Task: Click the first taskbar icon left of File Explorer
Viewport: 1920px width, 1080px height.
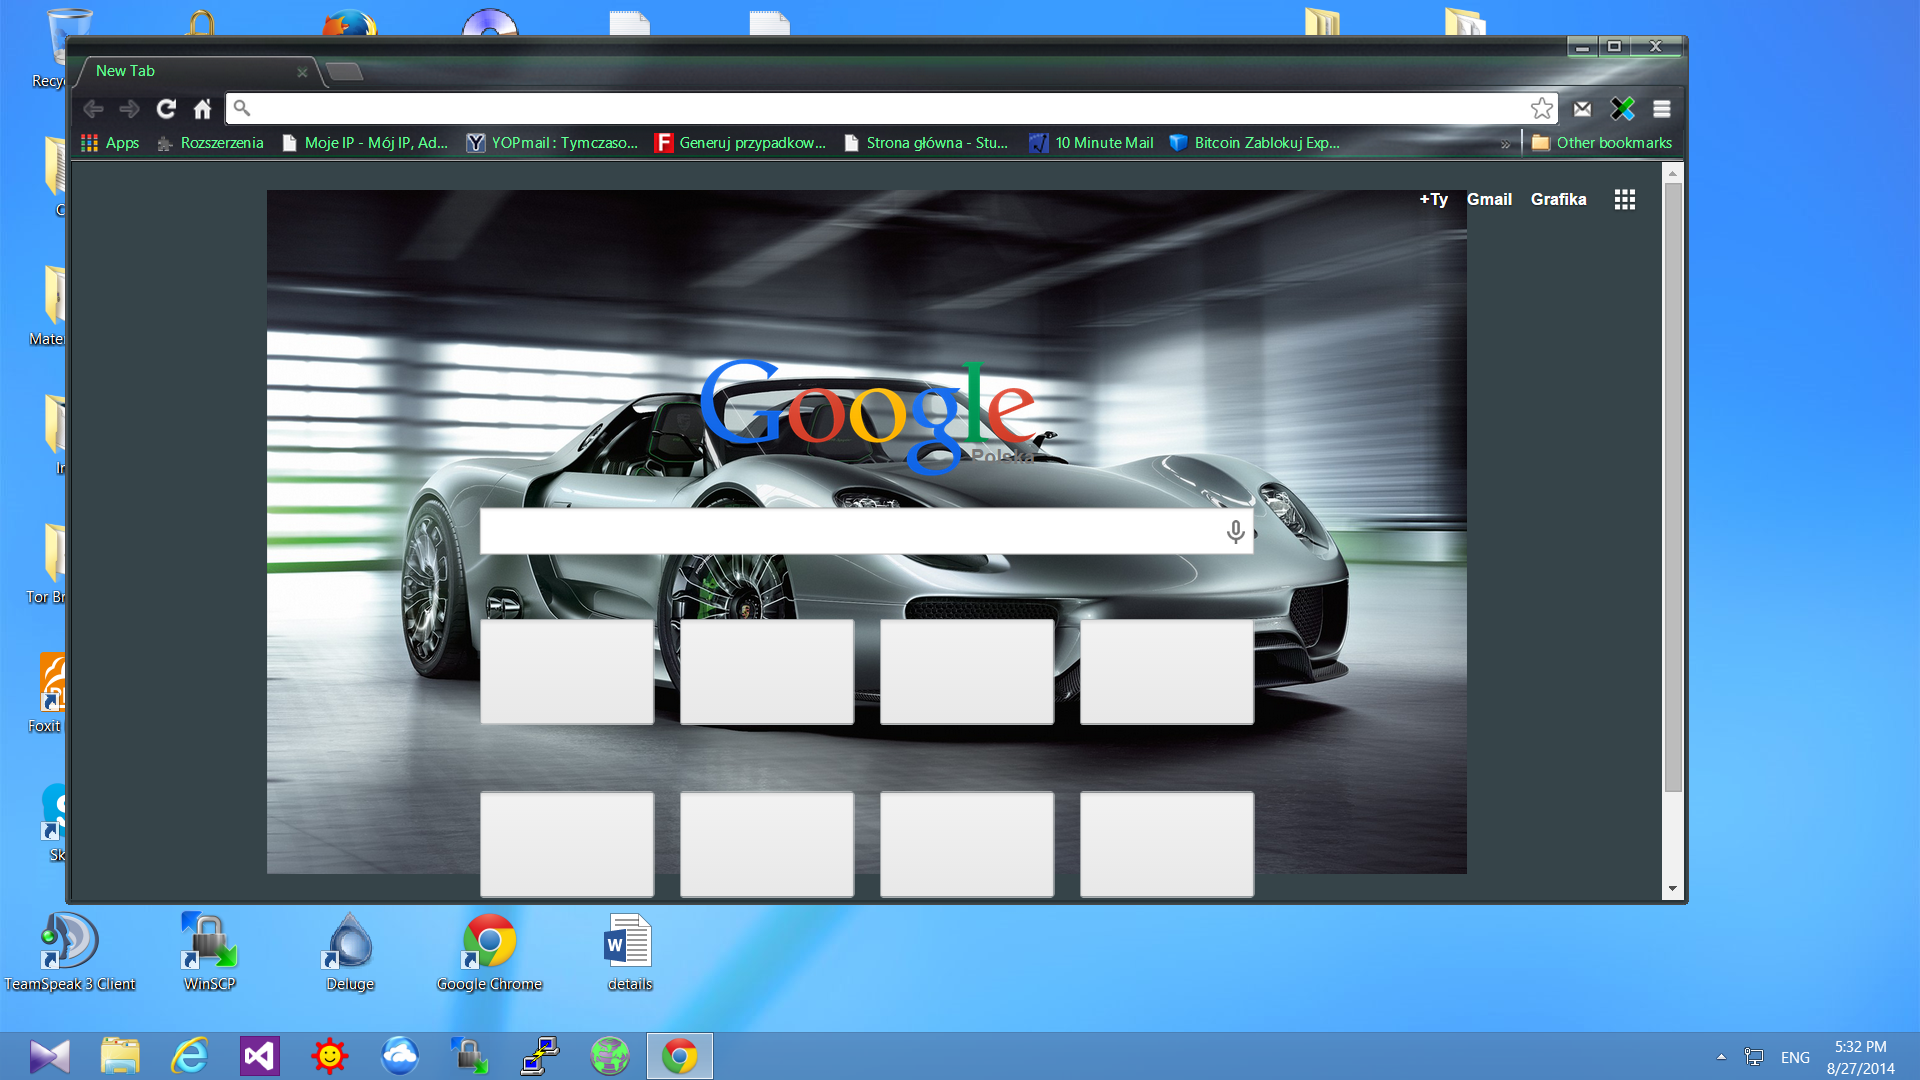Action: pos(50,1056)
